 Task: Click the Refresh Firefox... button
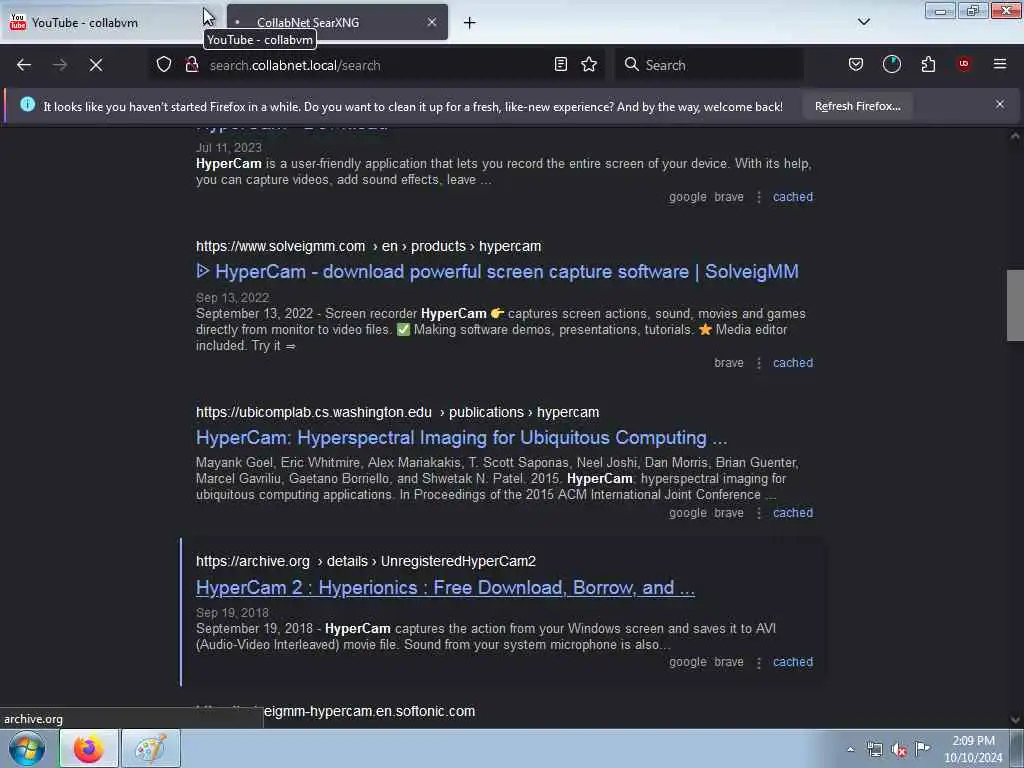857,106
